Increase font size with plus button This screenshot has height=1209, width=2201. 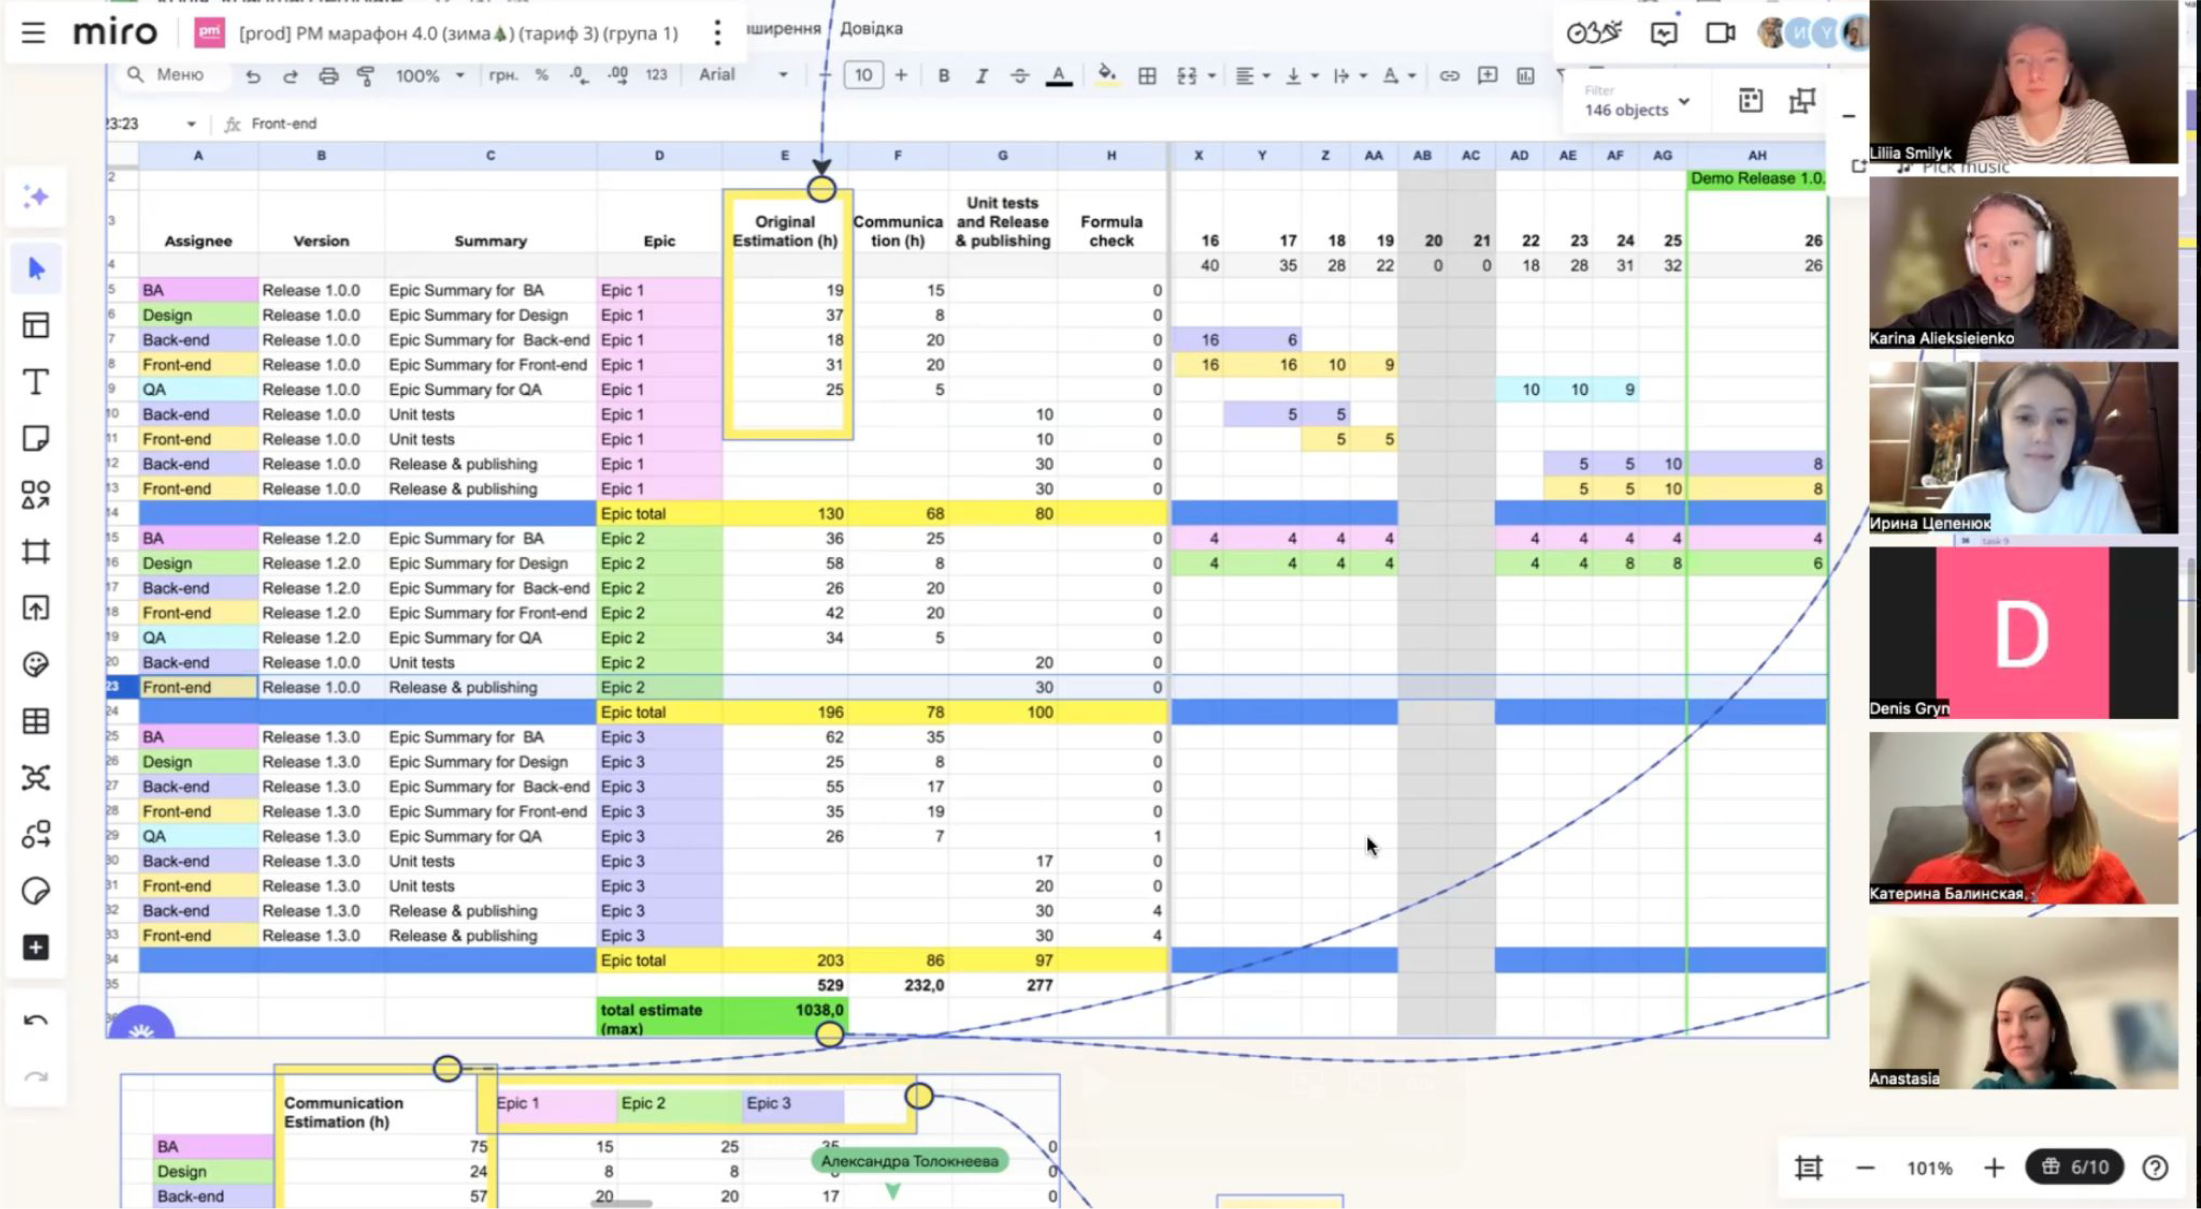[901, 75]
